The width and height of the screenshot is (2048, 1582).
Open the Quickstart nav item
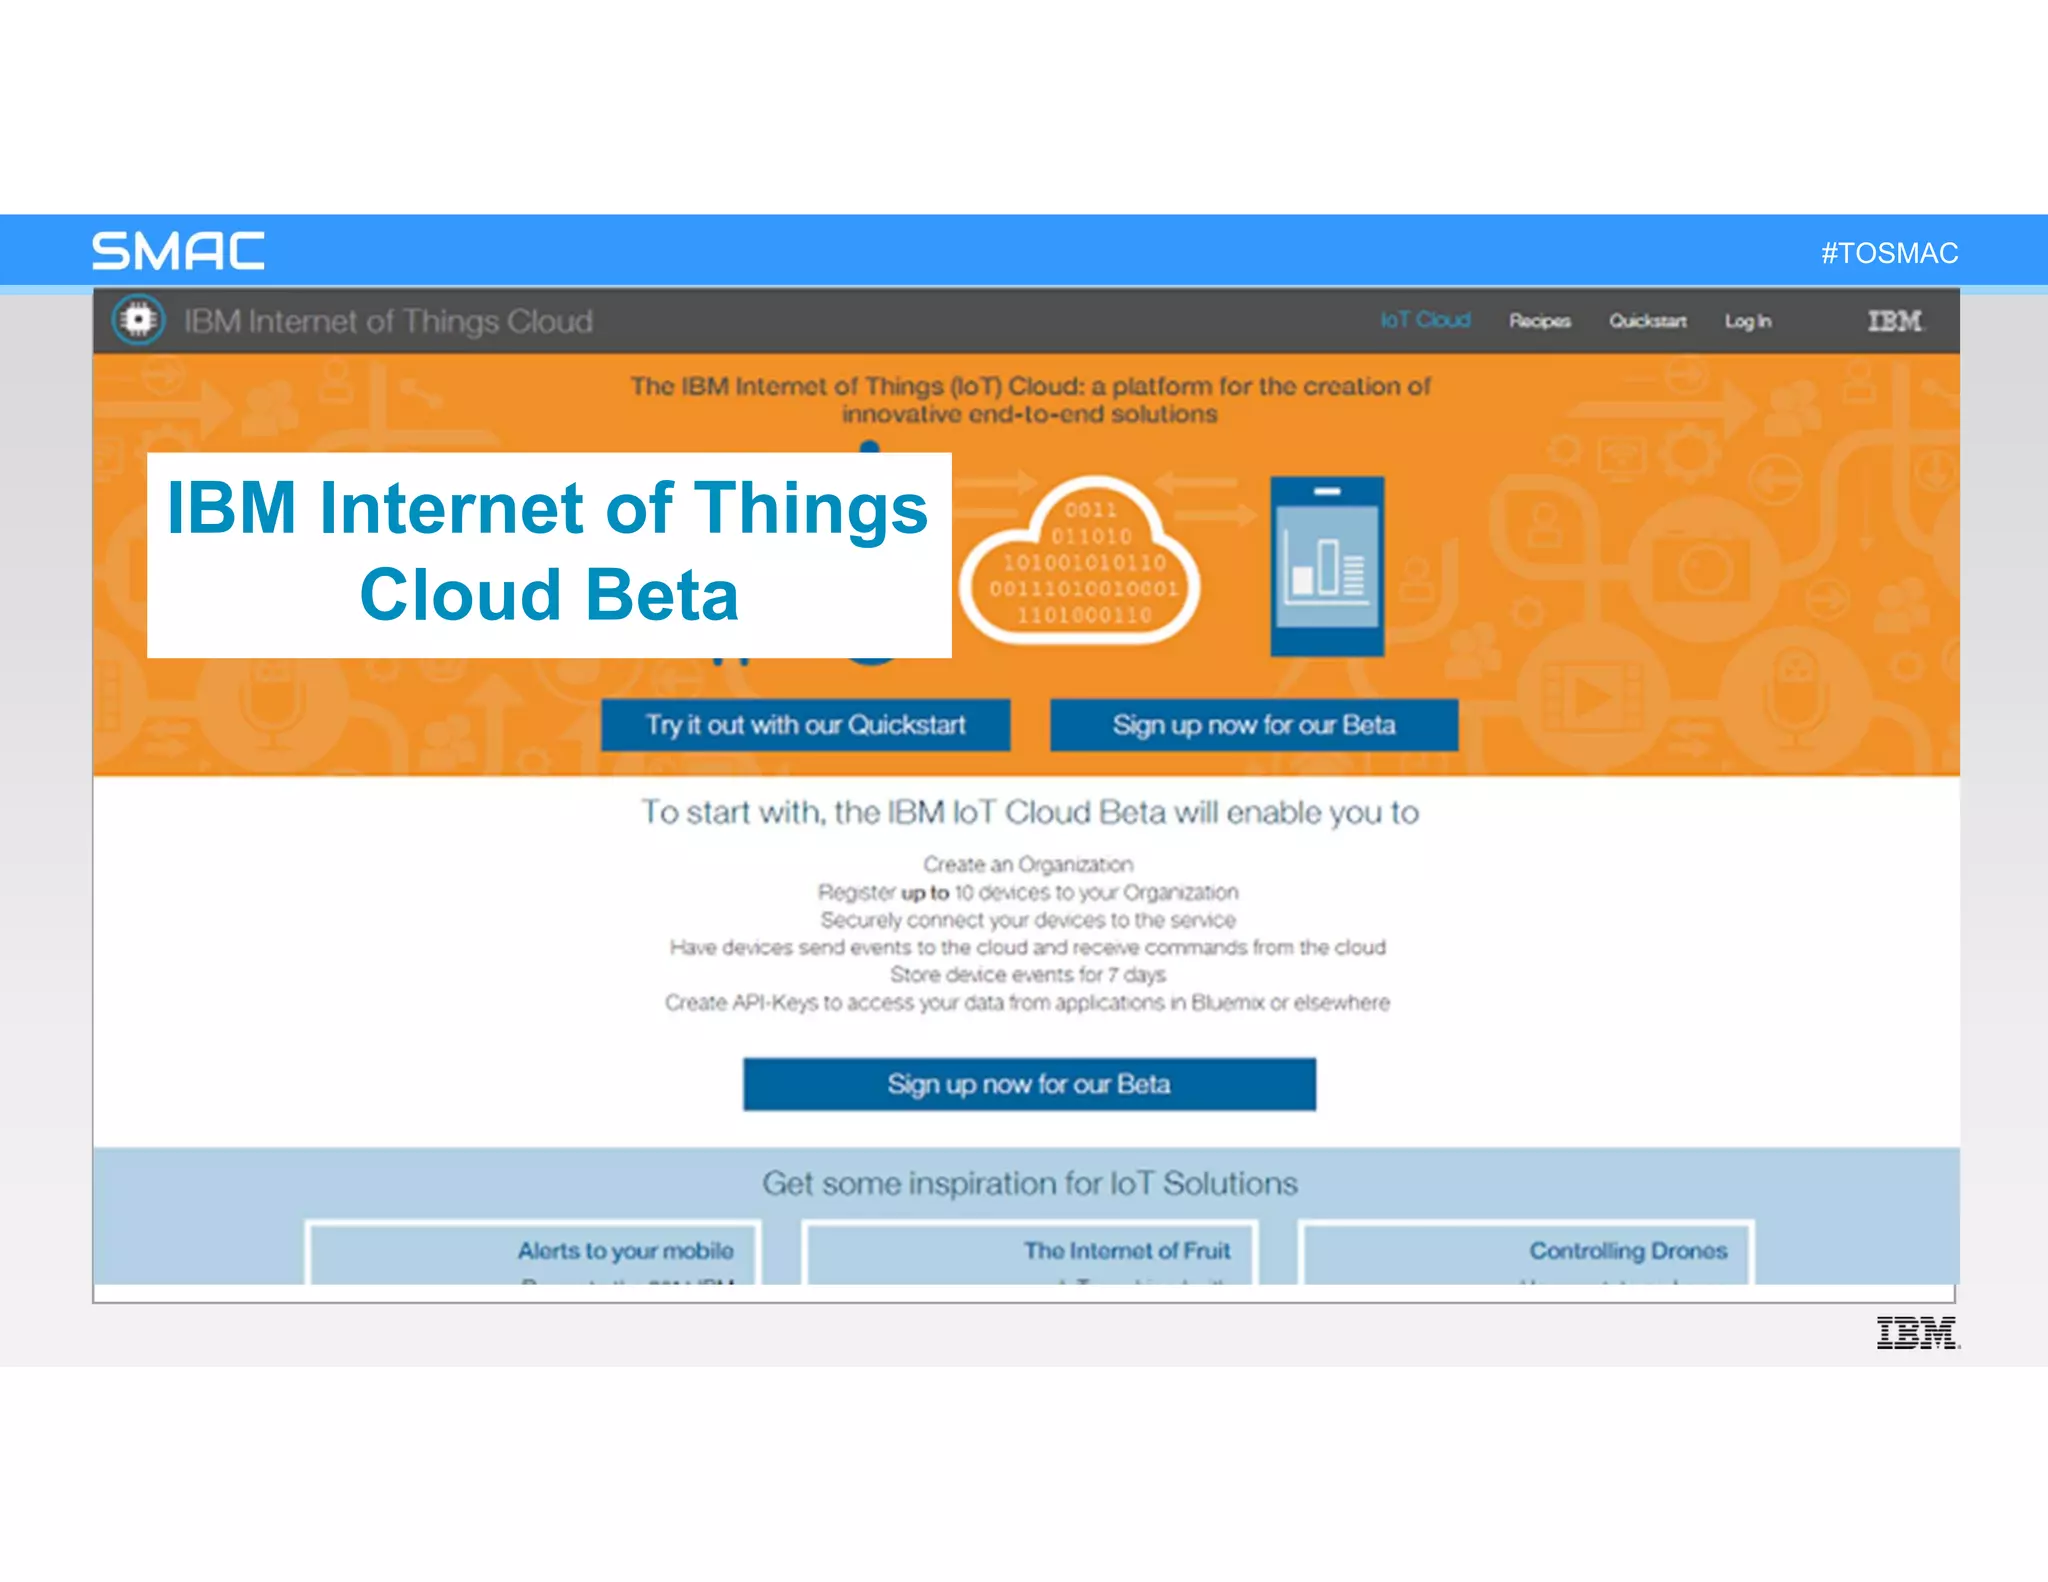(1647, 321)
